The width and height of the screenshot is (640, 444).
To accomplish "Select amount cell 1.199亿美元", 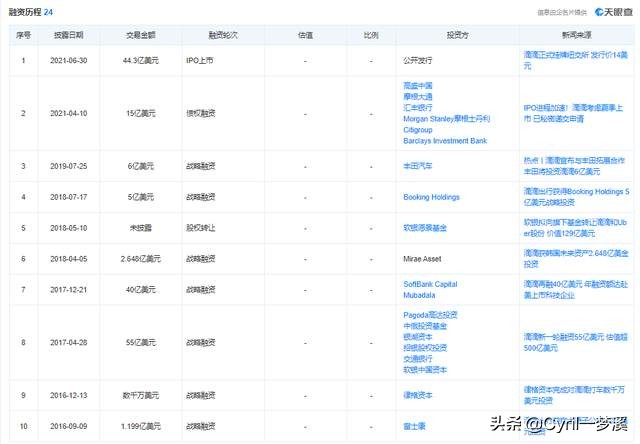I will pyautogui.click(x=140, y=426).
